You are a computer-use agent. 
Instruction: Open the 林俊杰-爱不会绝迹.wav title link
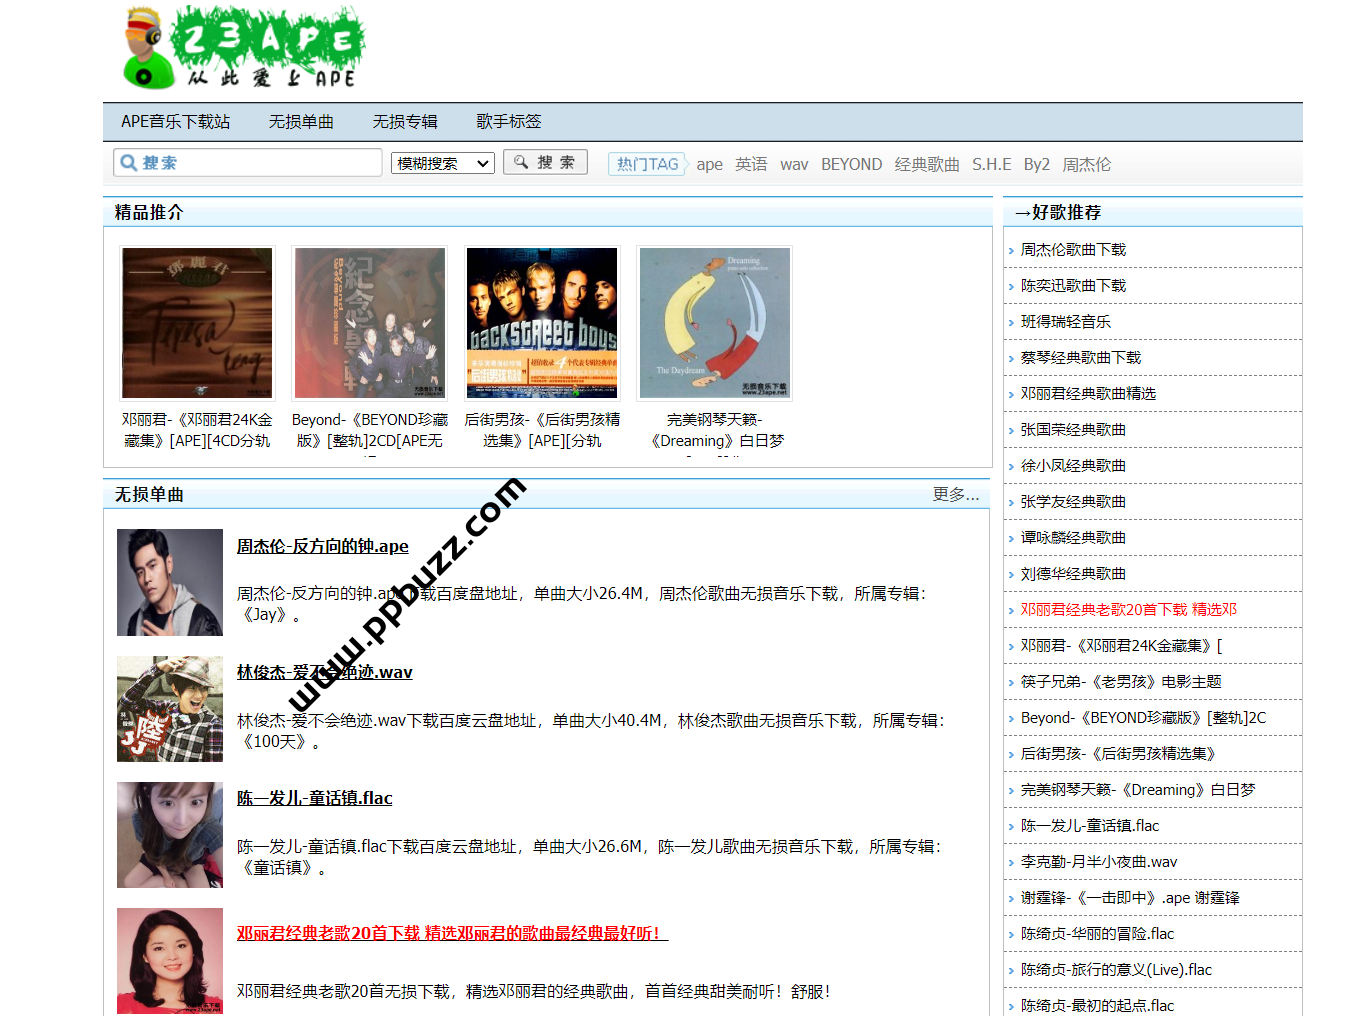click(x=325, y=672)
